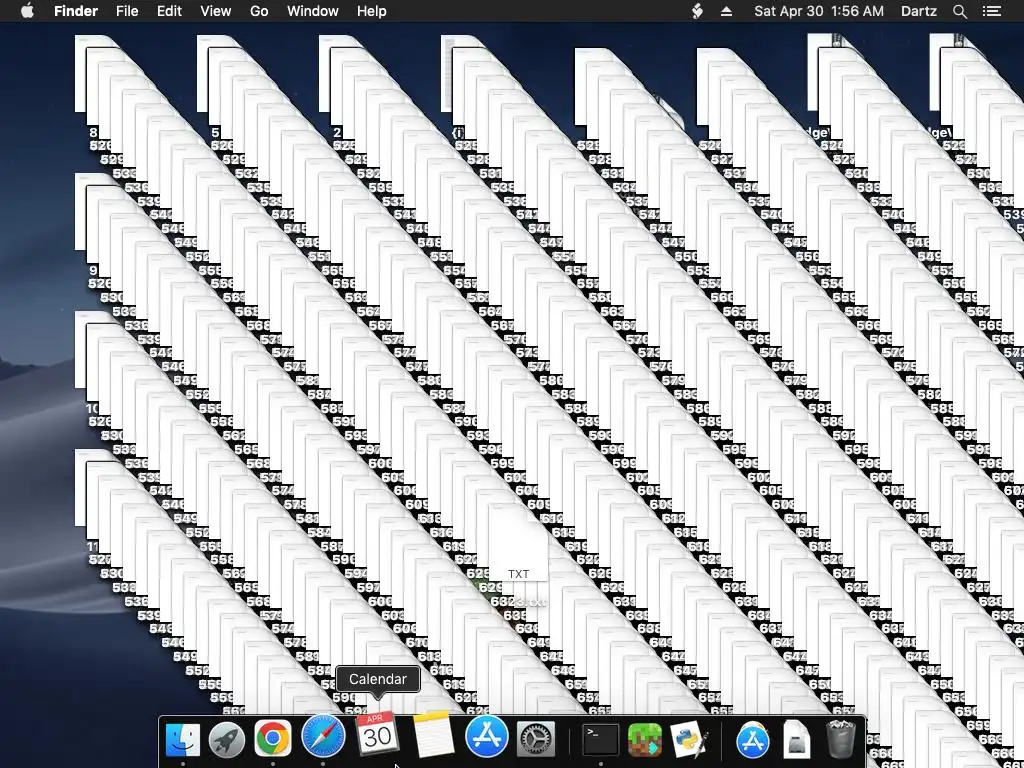Open the Dartz user menu
This screenshot has width=1024, height=768.
click(x=919, y=11)
